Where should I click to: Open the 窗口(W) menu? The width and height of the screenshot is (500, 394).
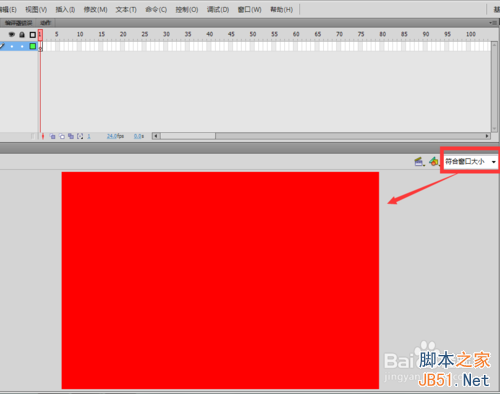[x=249, y=9]
